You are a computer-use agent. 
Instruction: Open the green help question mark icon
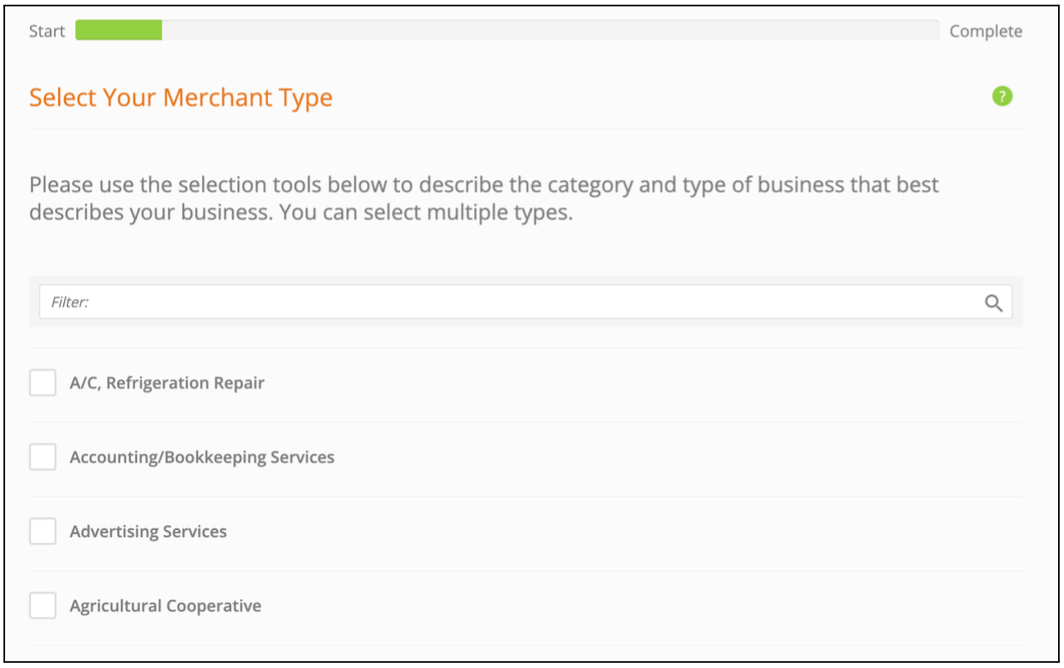(1002, 96)
